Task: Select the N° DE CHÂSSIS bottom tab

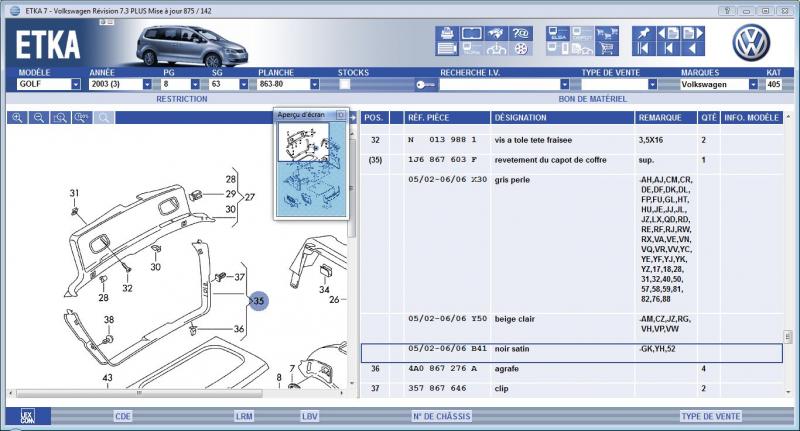Action: tap(441, 416)
